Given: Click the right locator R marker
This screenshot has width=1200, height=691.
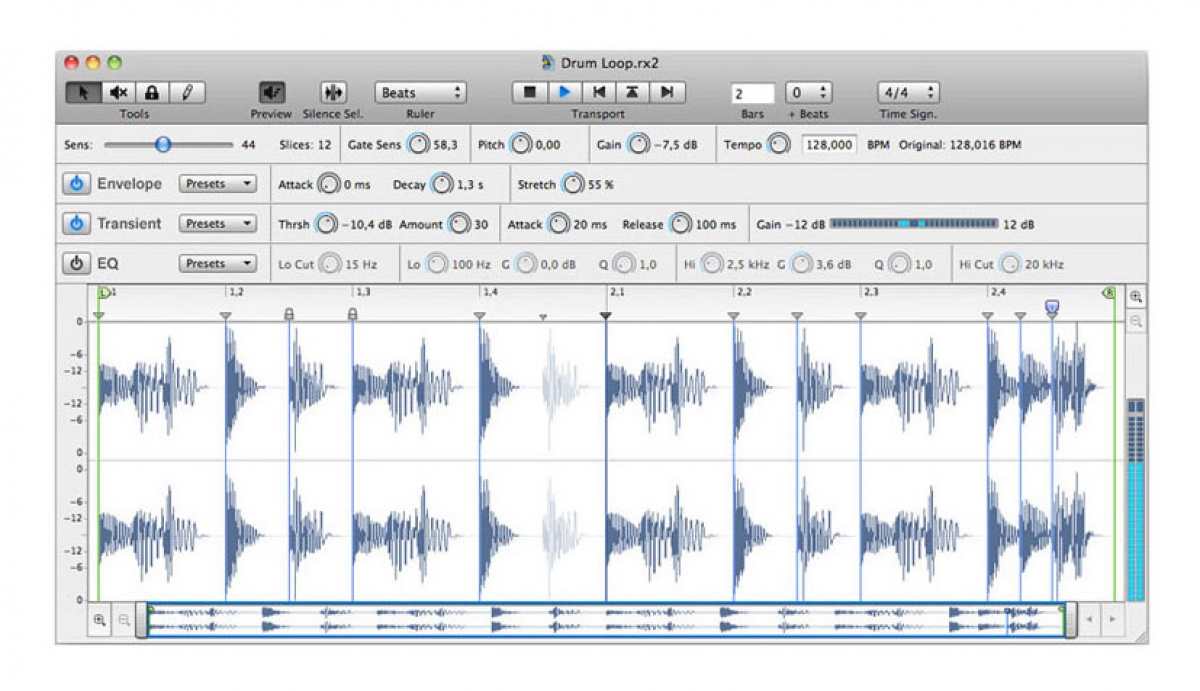Looking at the screenshot, I should pyautogui.click(x=1109, y=293).
